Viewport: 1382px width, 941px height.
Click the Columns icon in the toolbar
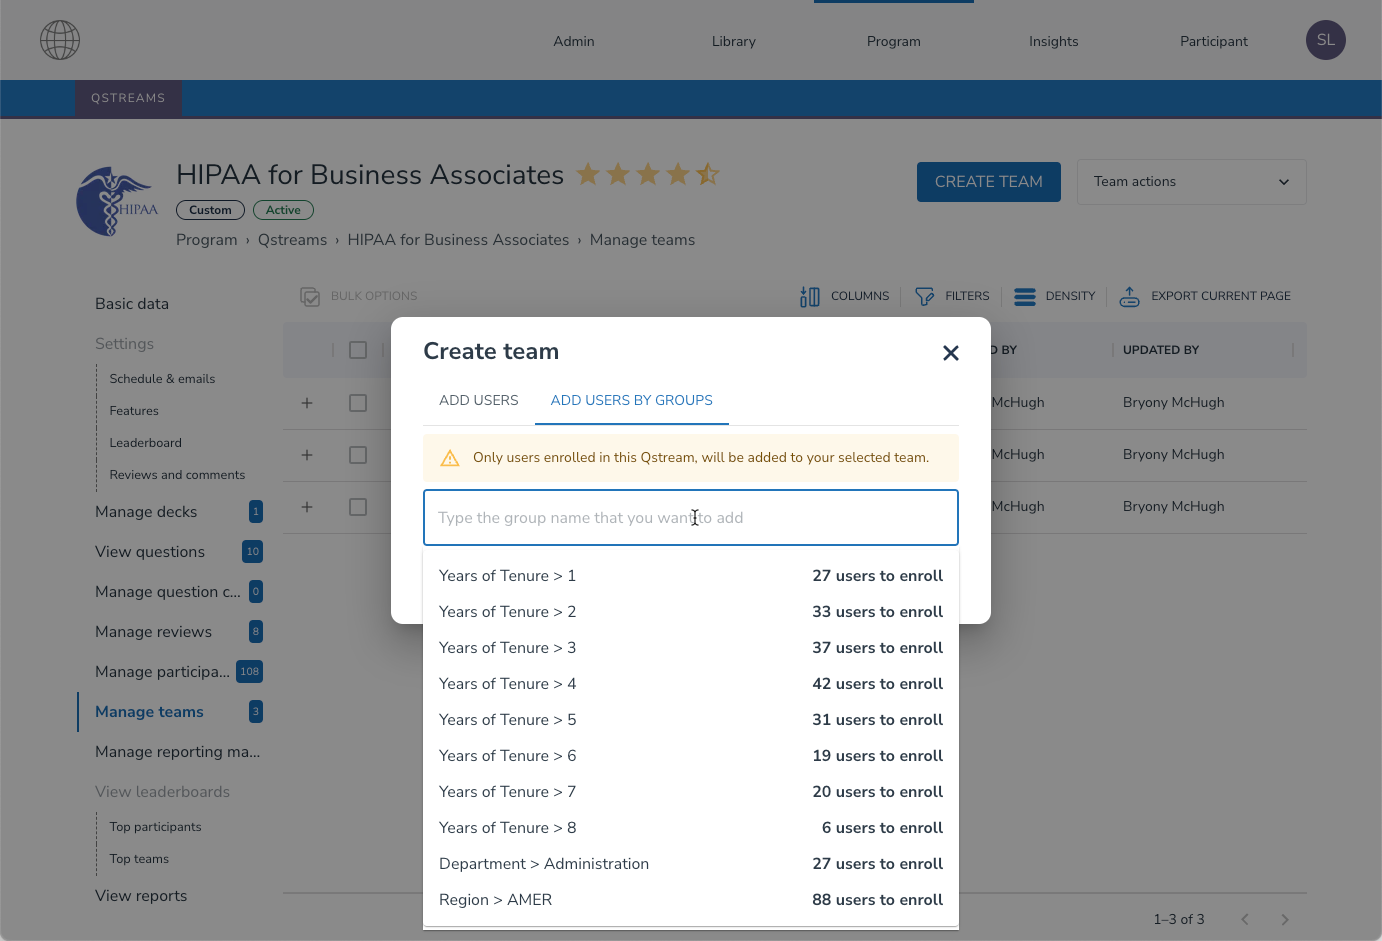810,296
